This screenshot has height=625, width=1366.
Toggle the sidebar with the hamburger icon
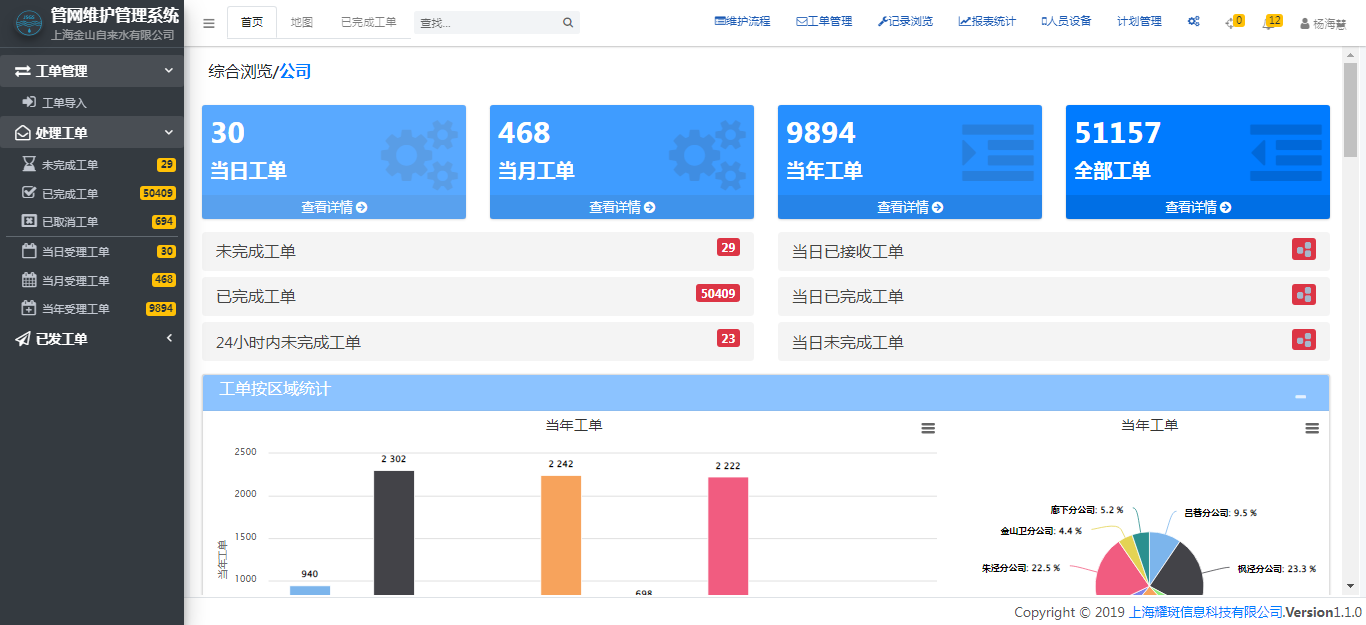[x=209, y=23]
